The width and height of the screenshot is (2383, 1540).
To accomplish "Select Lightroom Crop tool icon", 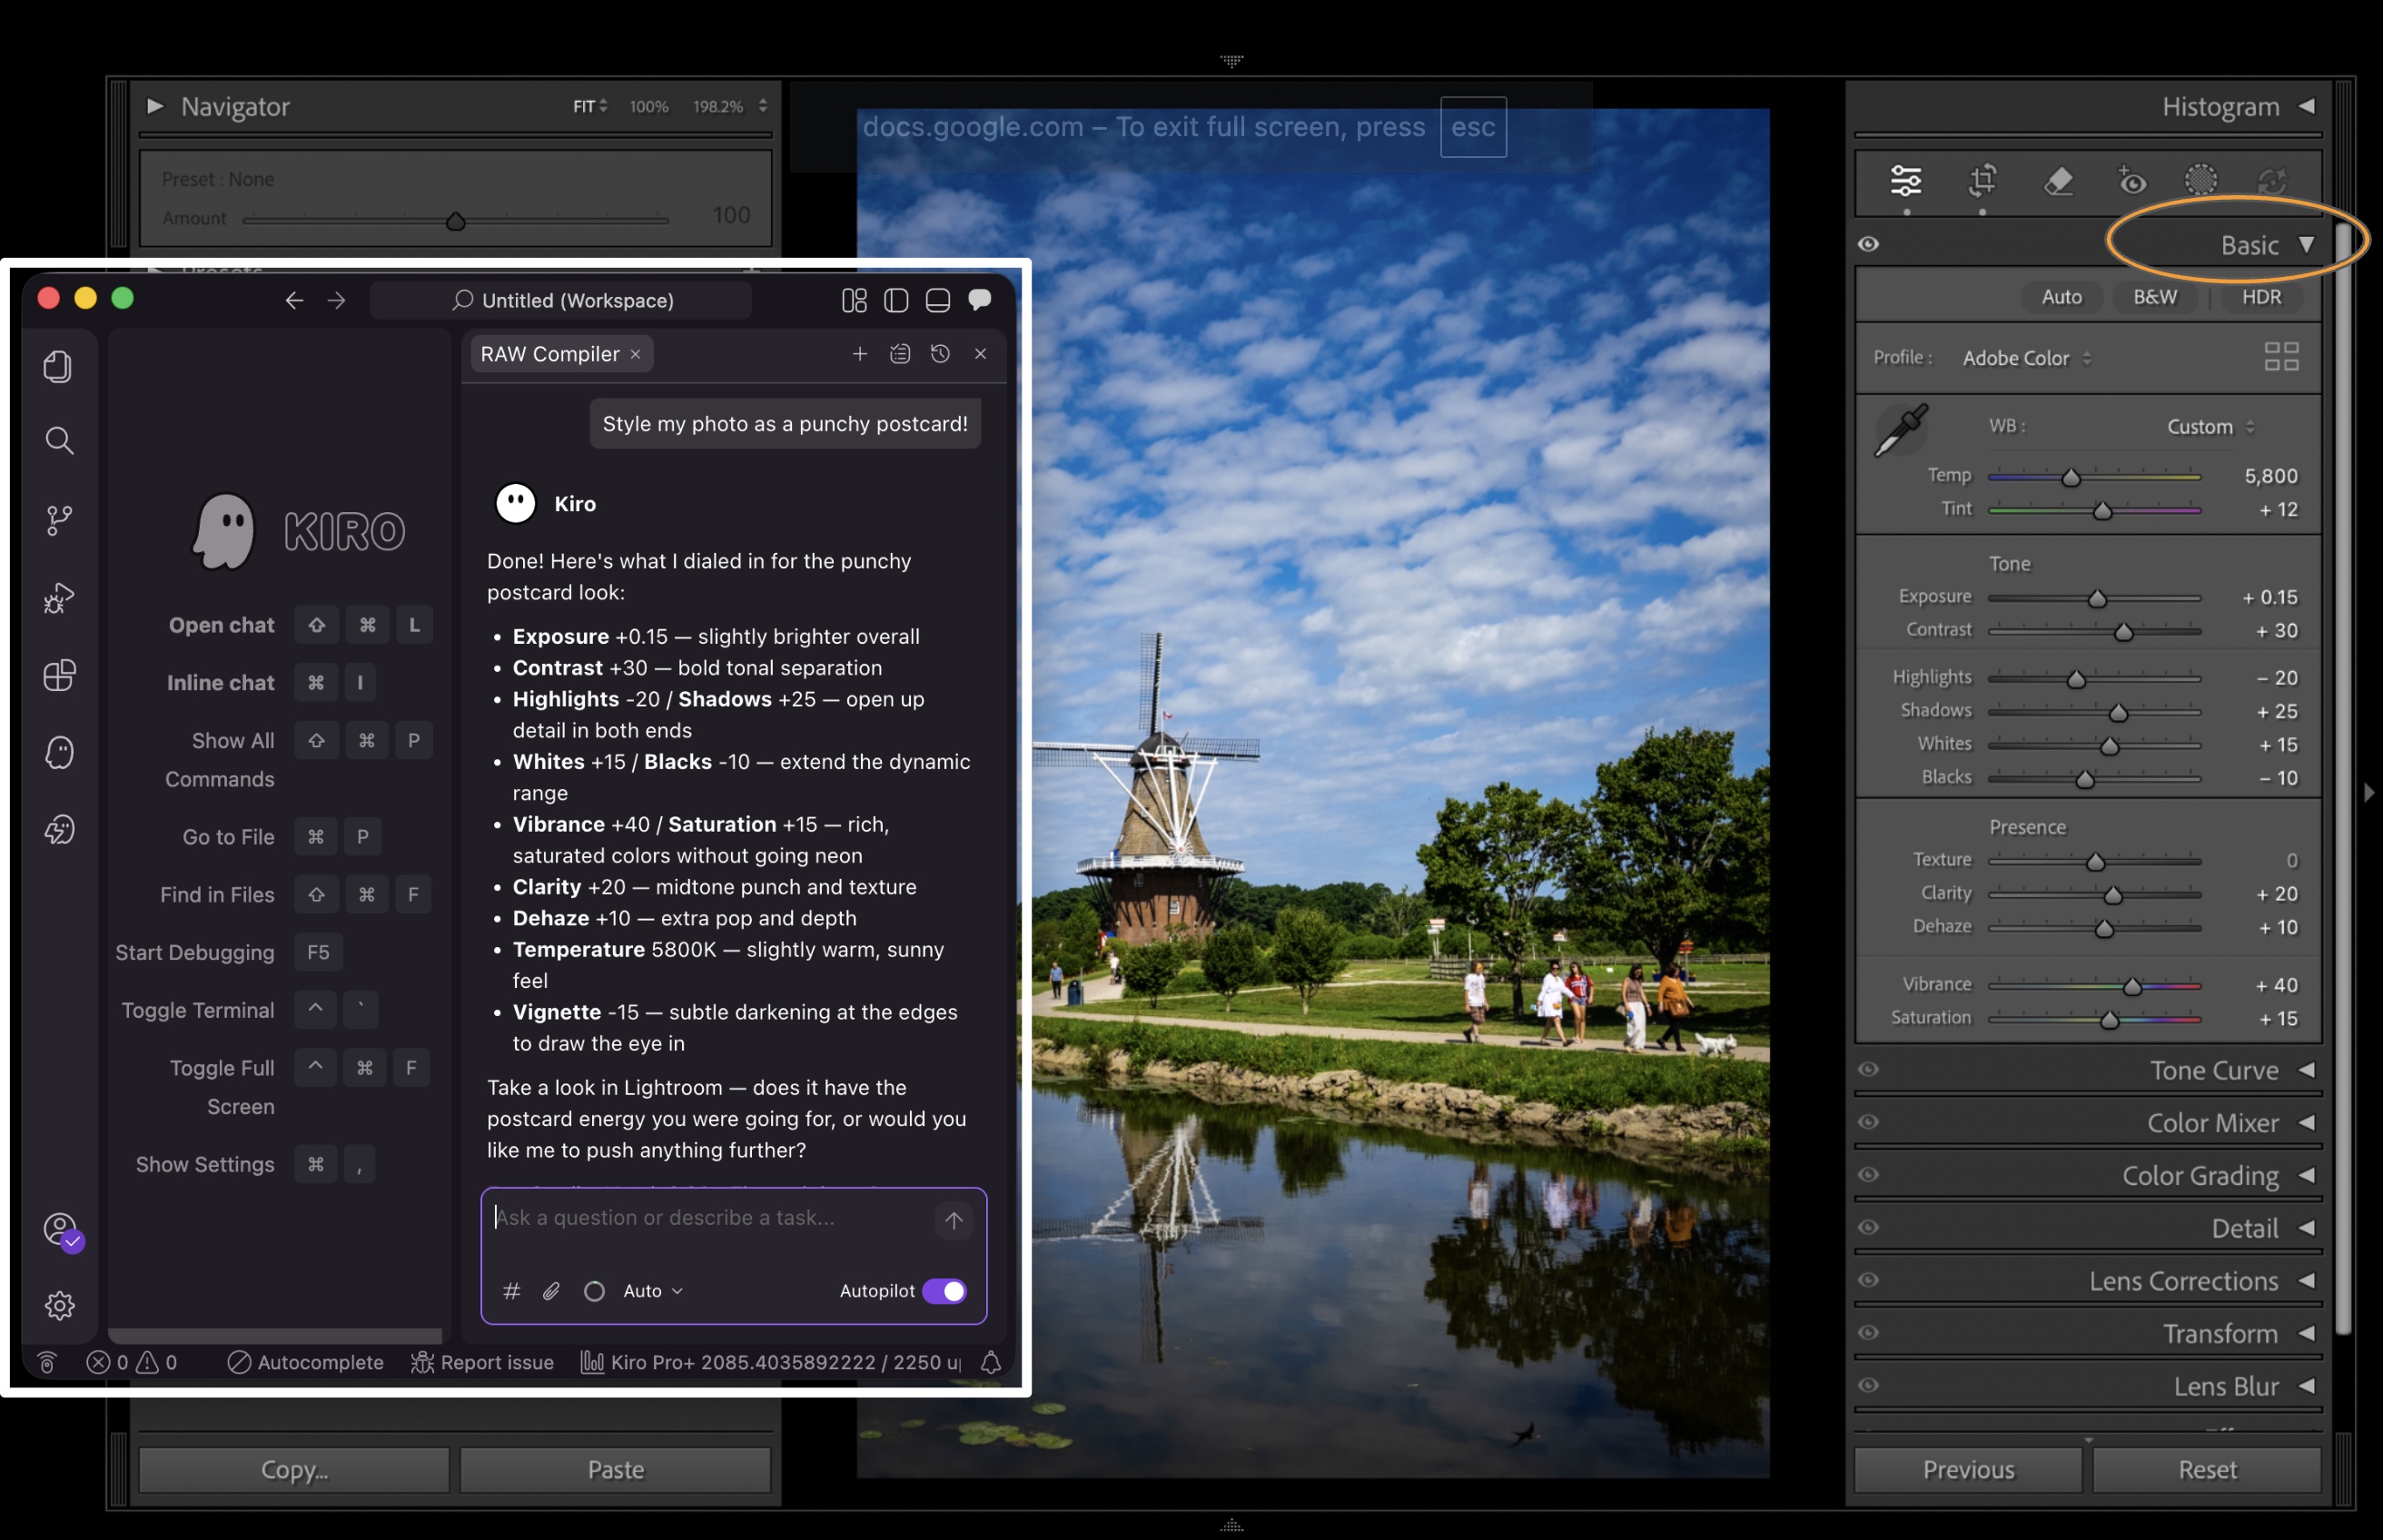I will click(1982, 181).
